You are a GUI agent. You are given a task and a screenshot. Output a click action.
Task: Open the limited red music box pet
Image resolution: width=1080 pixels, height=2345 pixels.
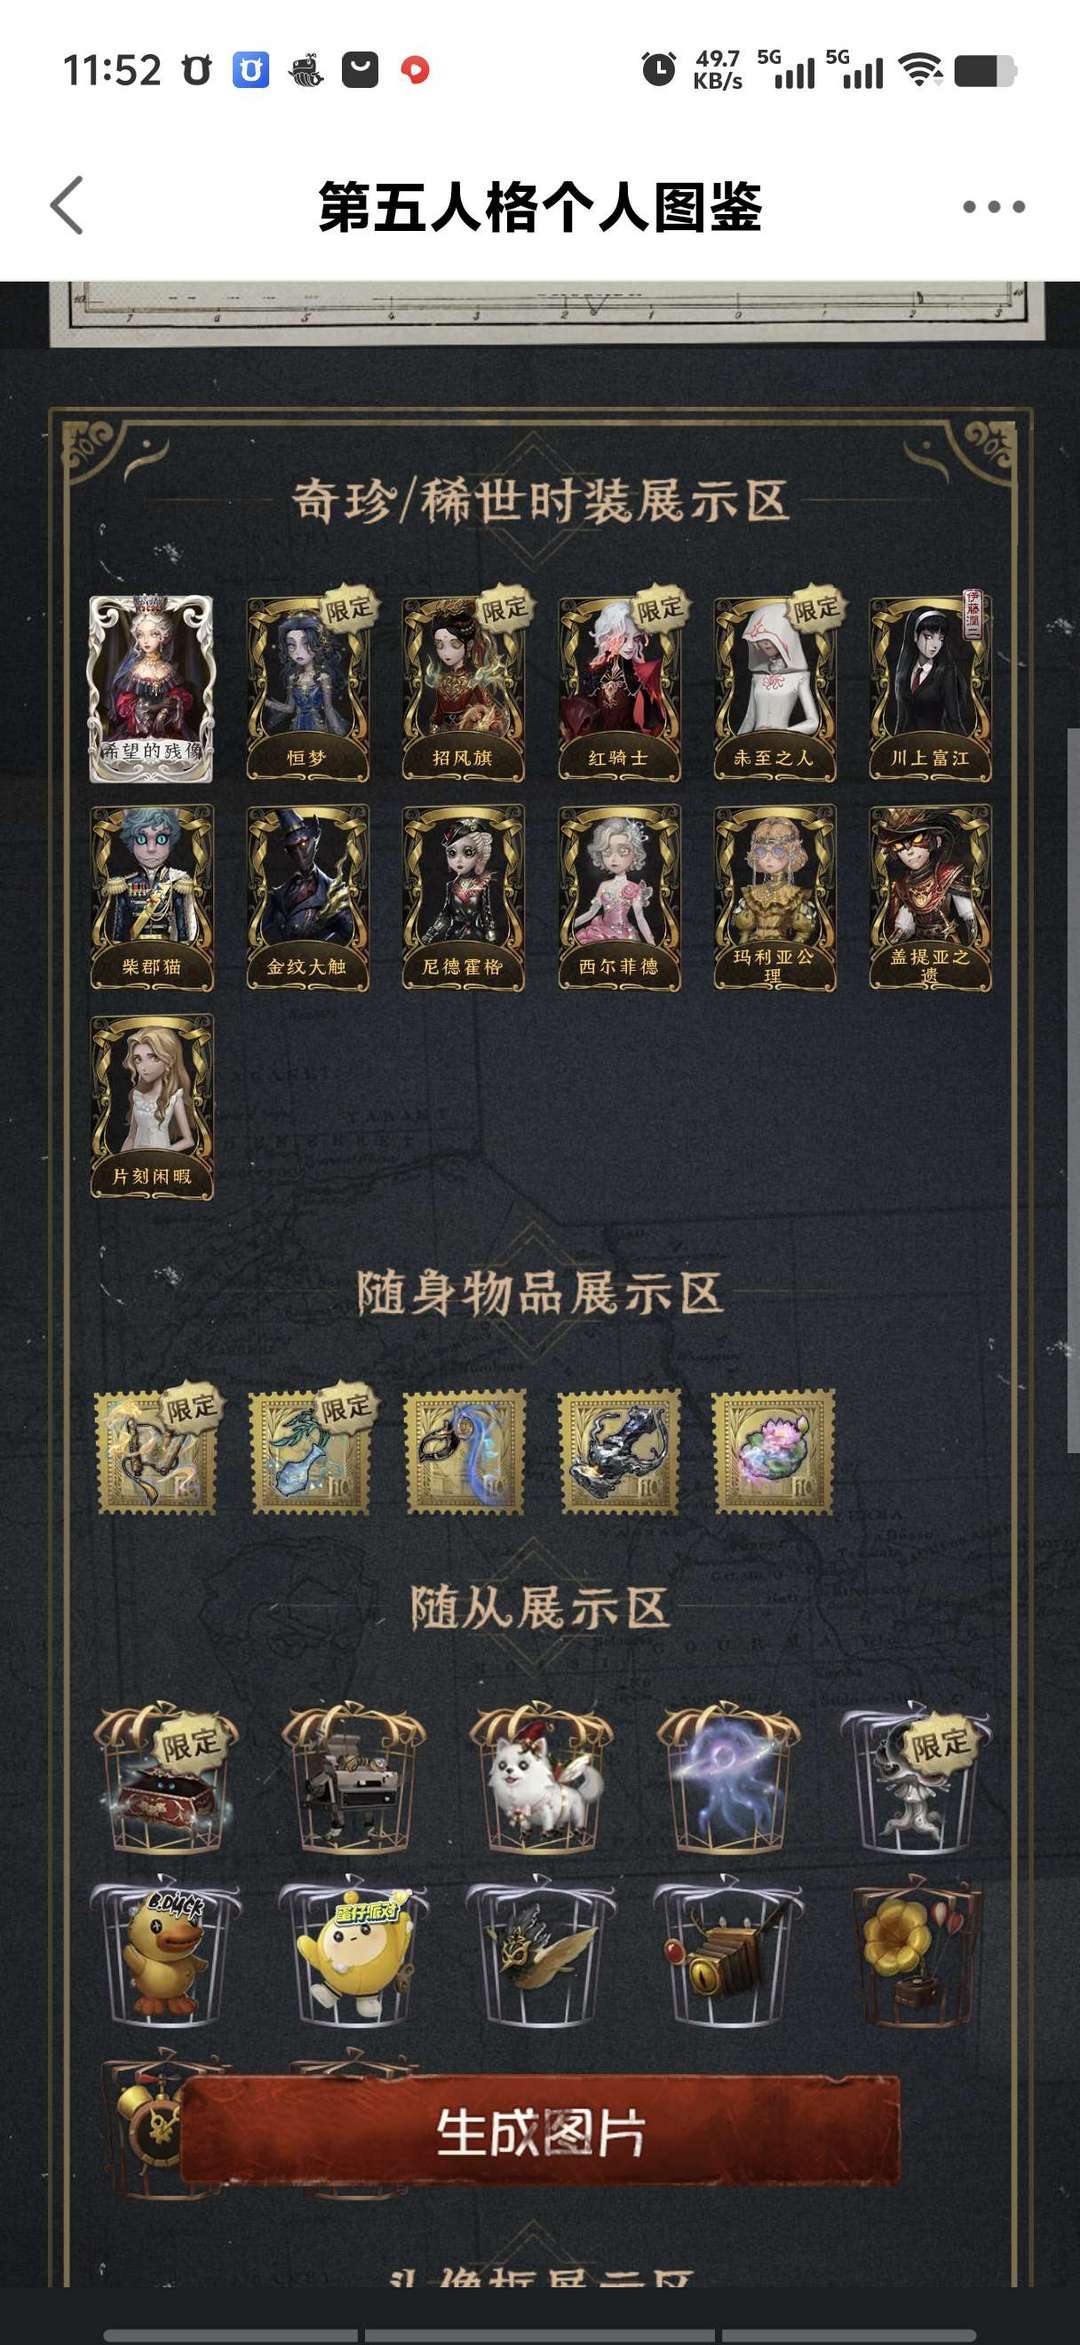coord(165,1777)
